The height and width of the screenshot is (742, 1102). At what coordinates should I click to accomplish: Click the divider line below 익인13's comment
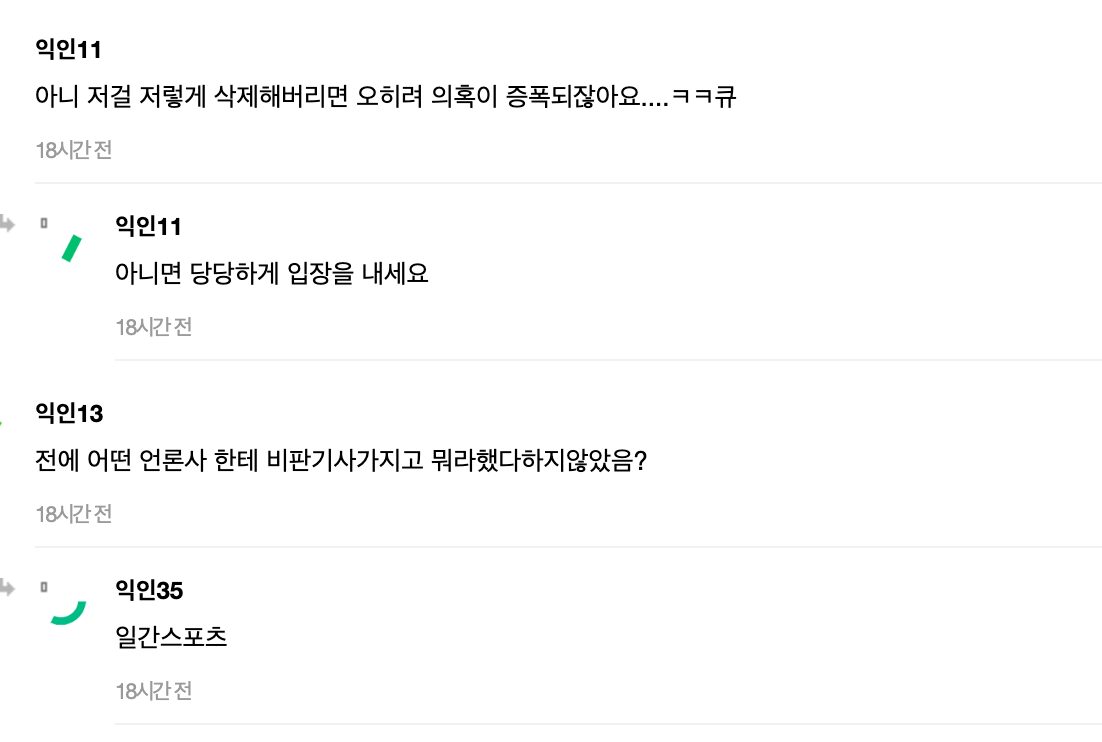click(x=568, y=547)
